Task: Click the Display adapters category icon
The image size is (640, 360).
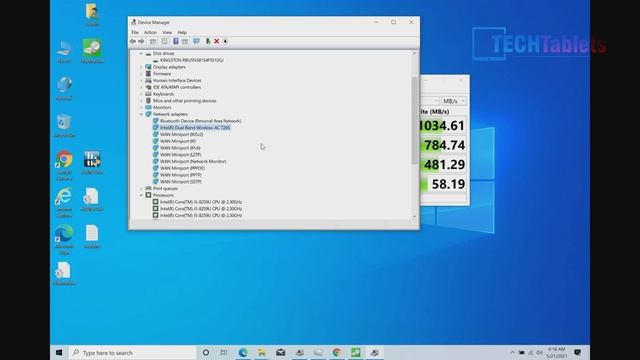Action: 148,67
